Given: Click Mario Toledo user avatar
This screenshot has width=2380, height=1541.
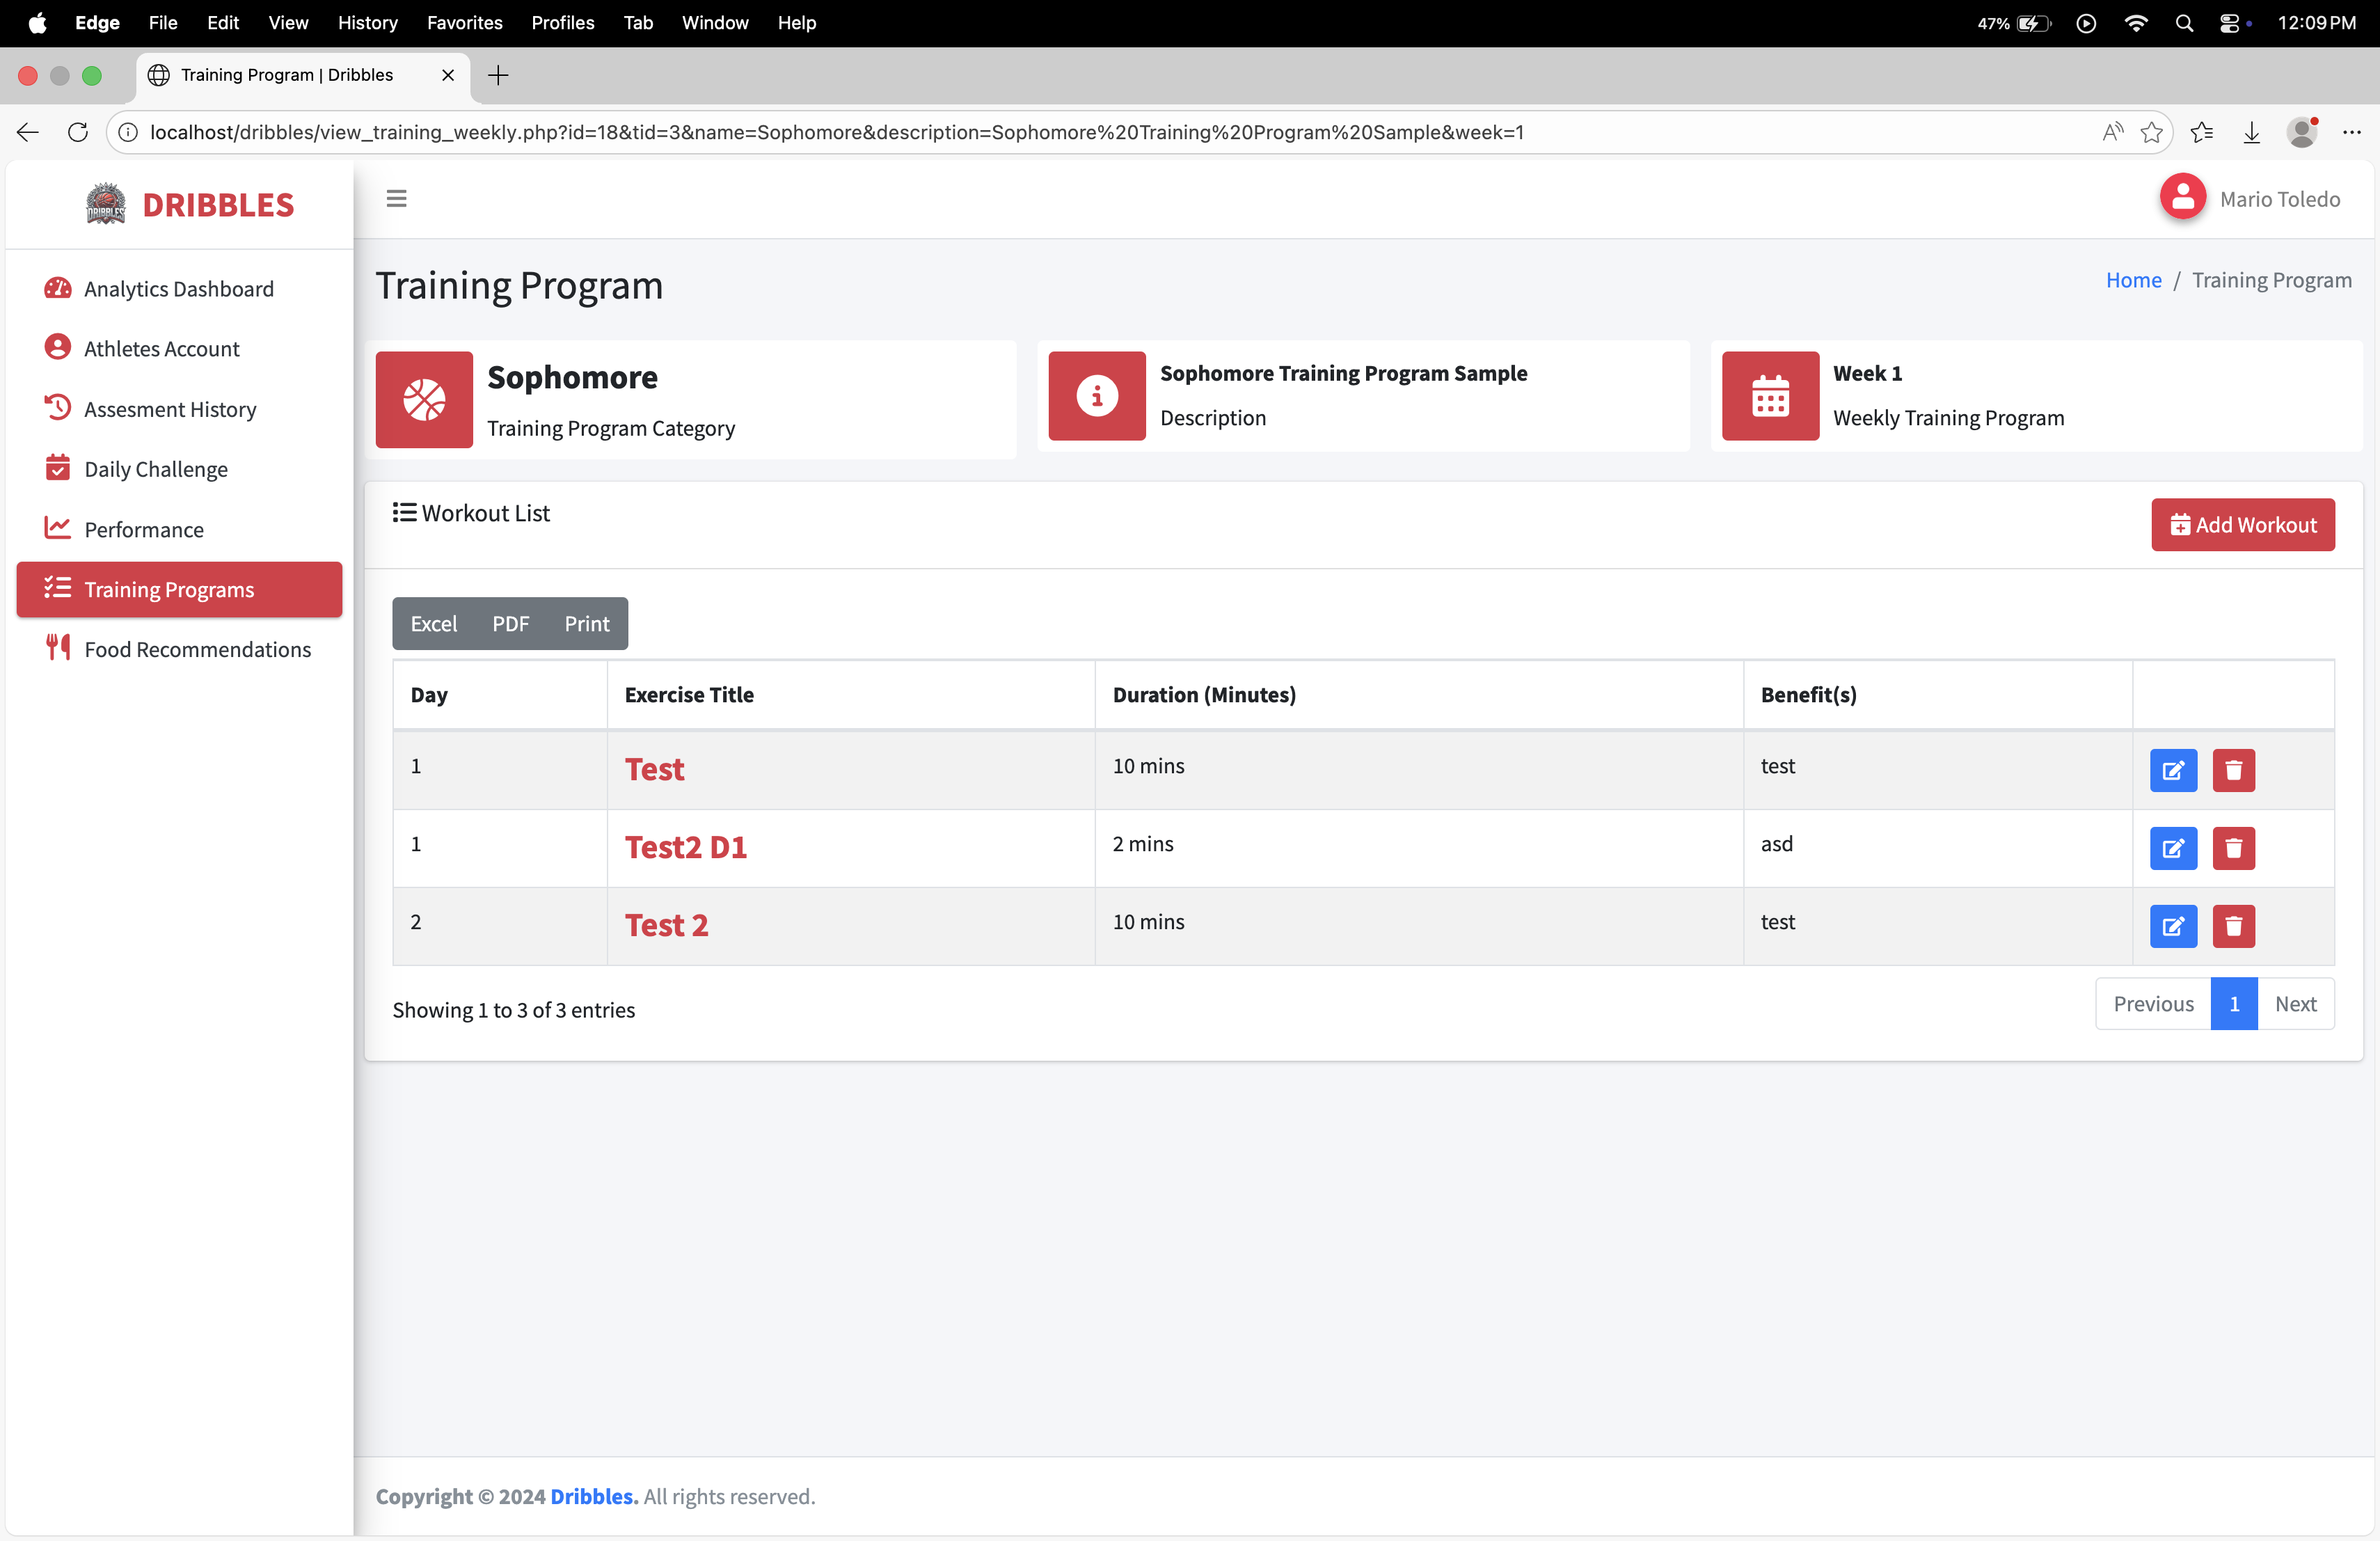Looking at the screenshot, I should tap(2182, 198).
